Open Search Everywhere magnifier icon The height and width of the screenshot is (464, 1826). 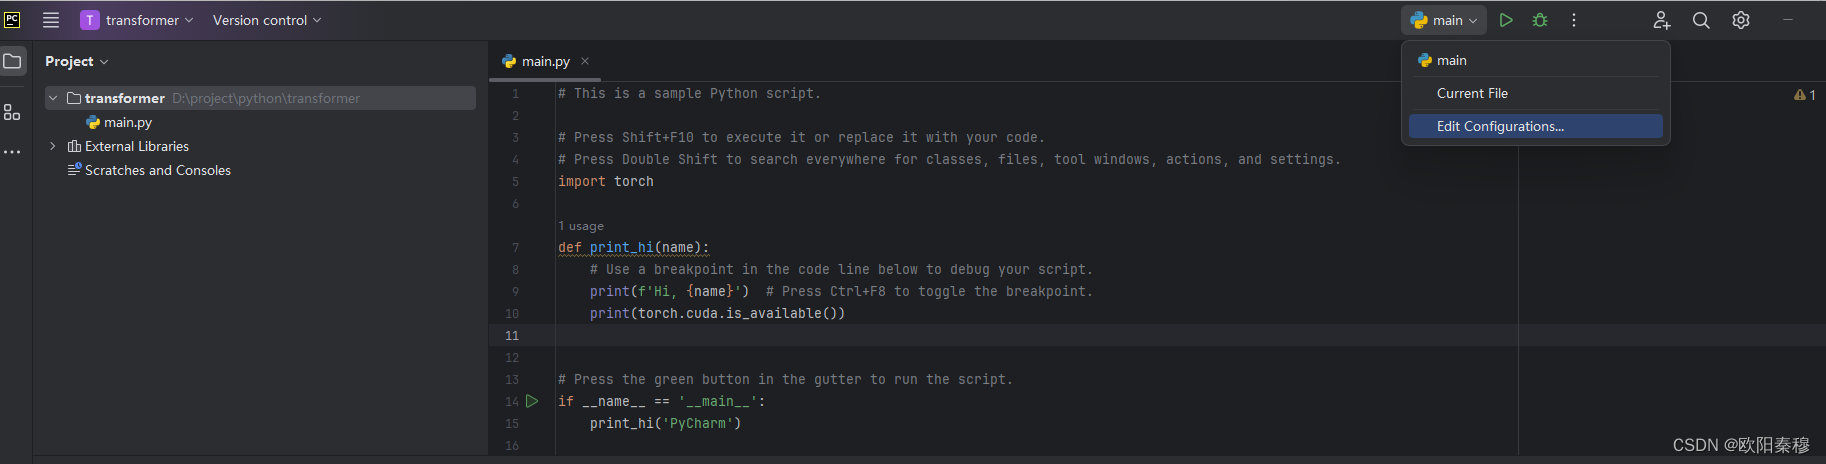tap(1701, 20)
